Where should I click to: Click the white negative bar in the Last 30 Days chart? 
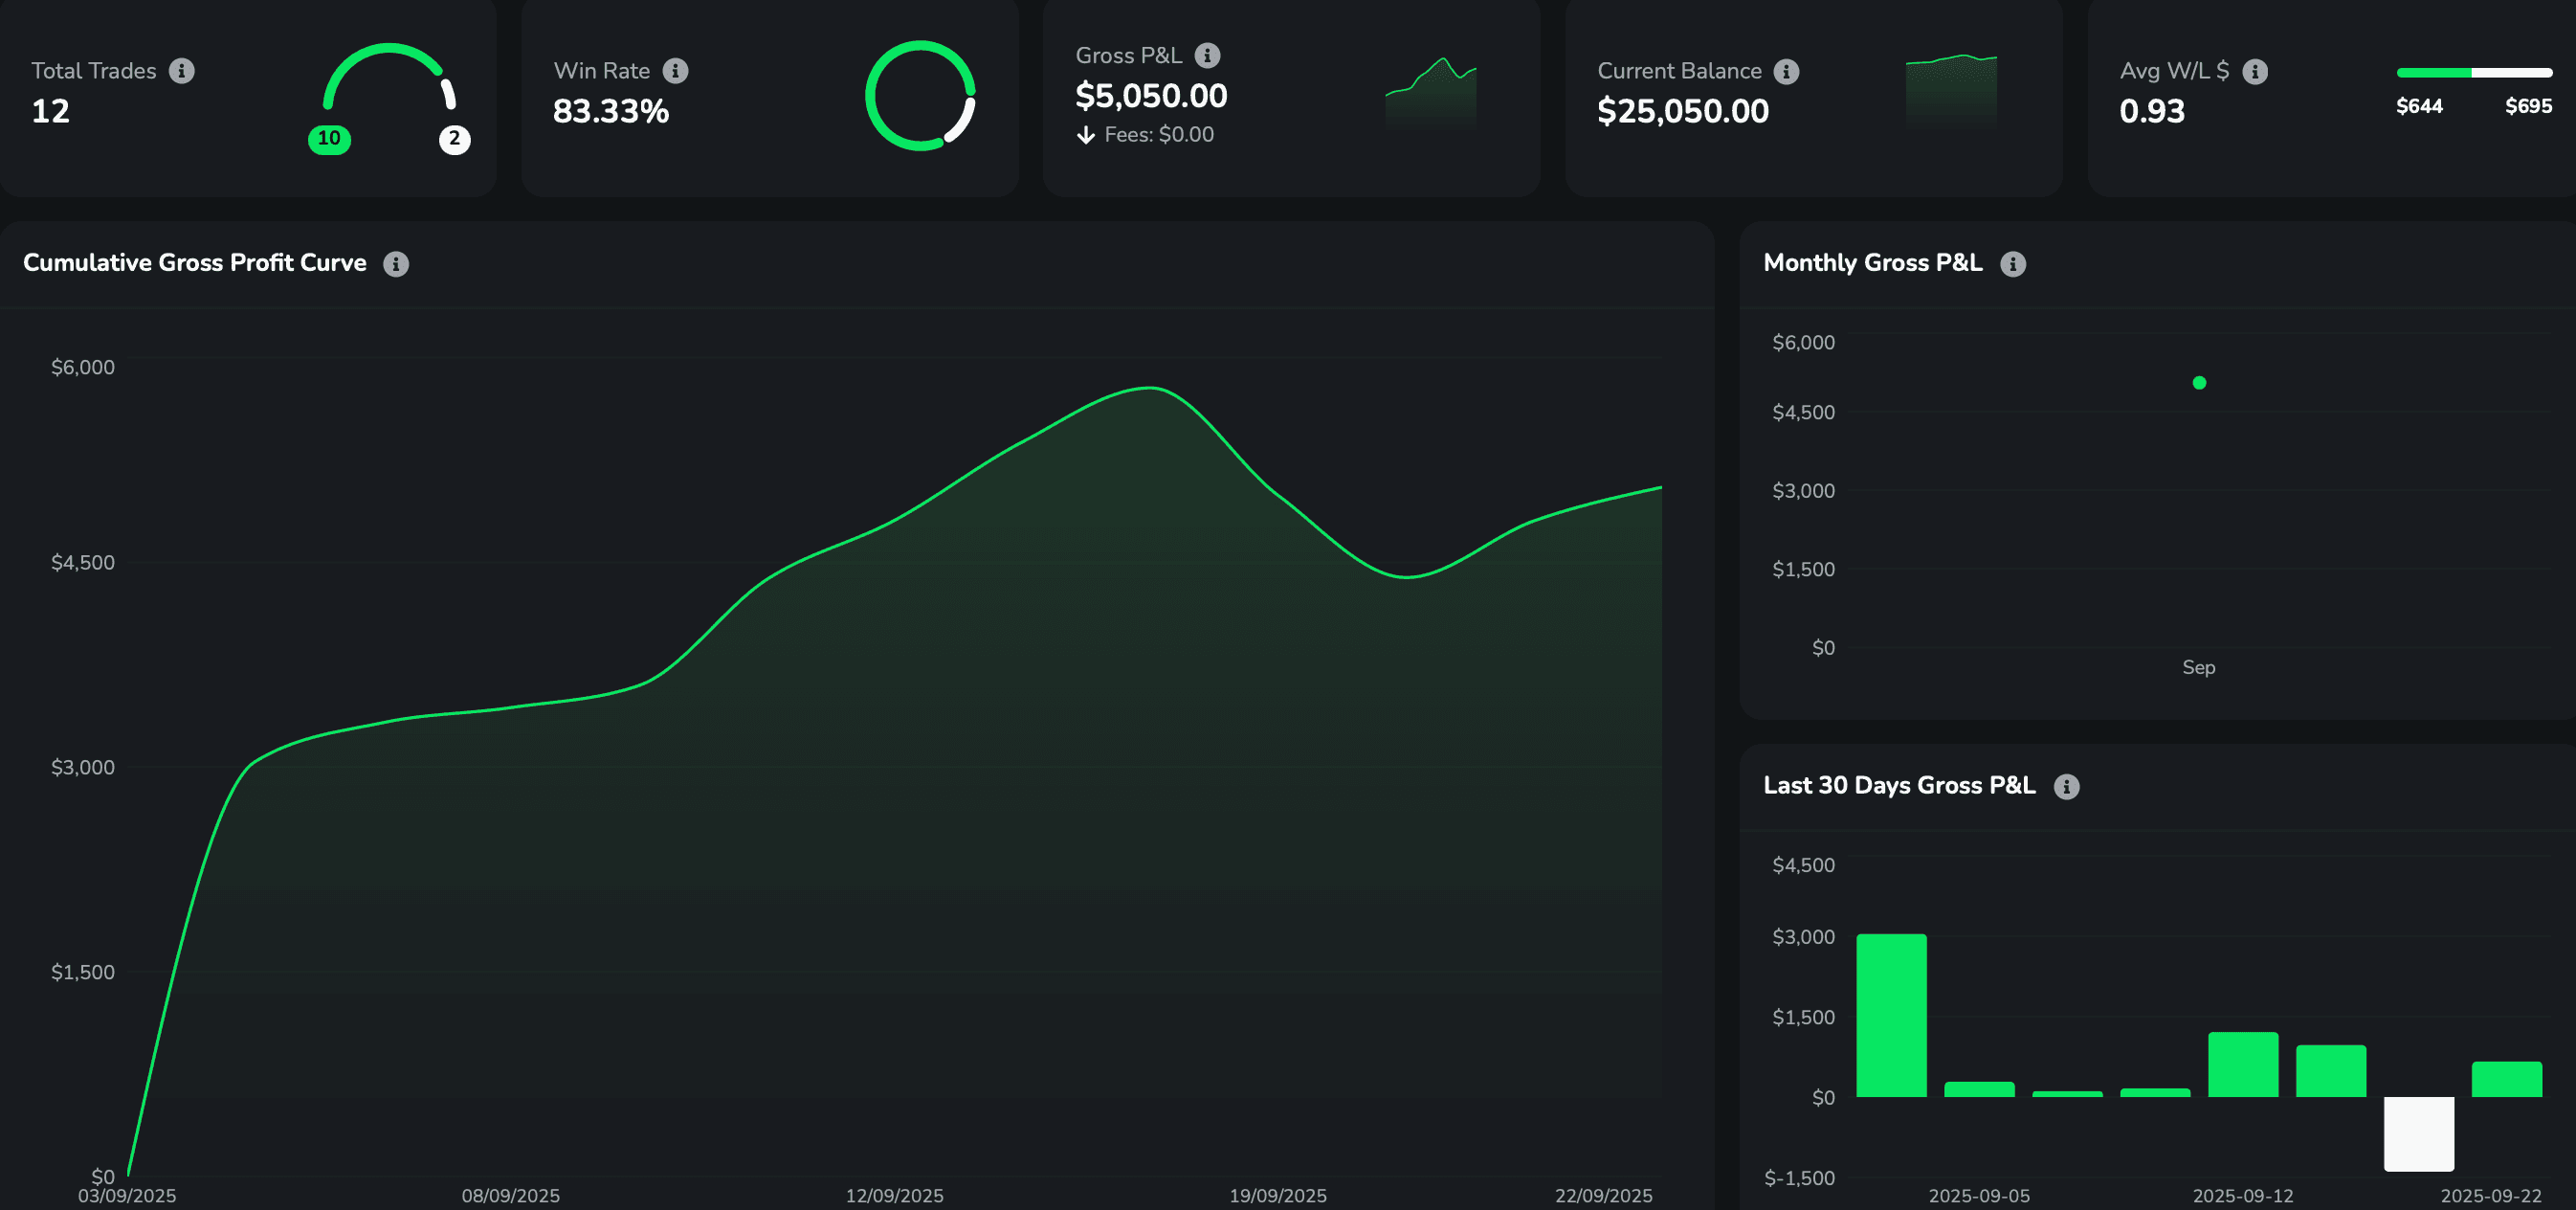pos(2418,1133)
